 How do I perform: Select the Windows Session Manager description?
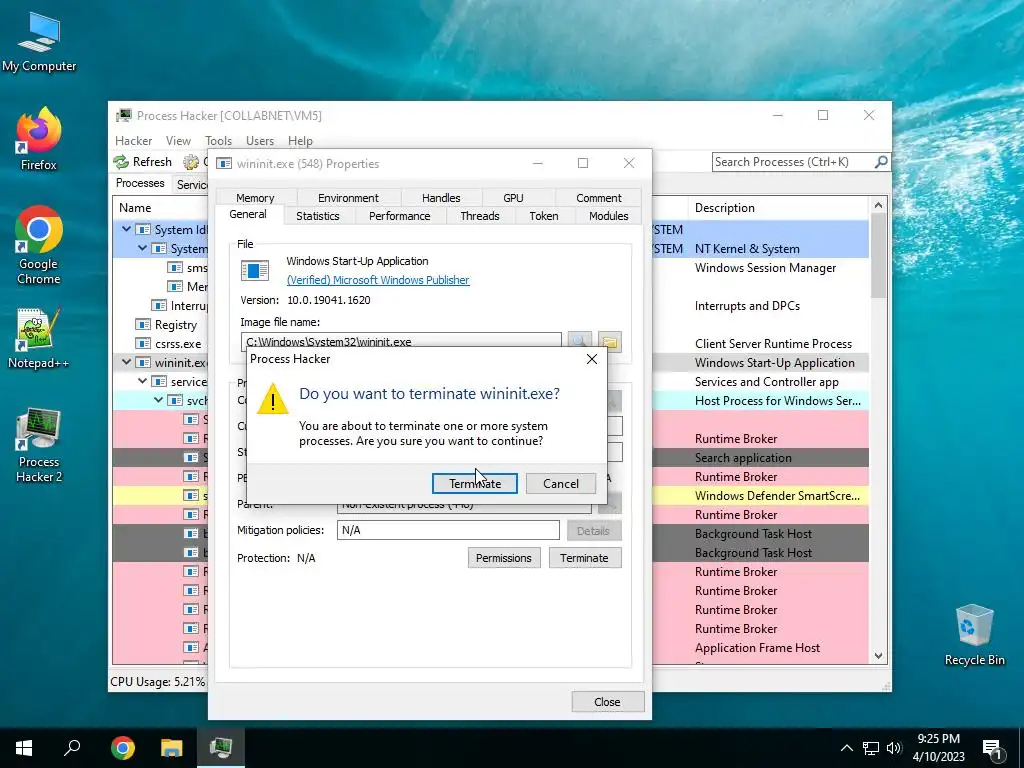(765, 268)
